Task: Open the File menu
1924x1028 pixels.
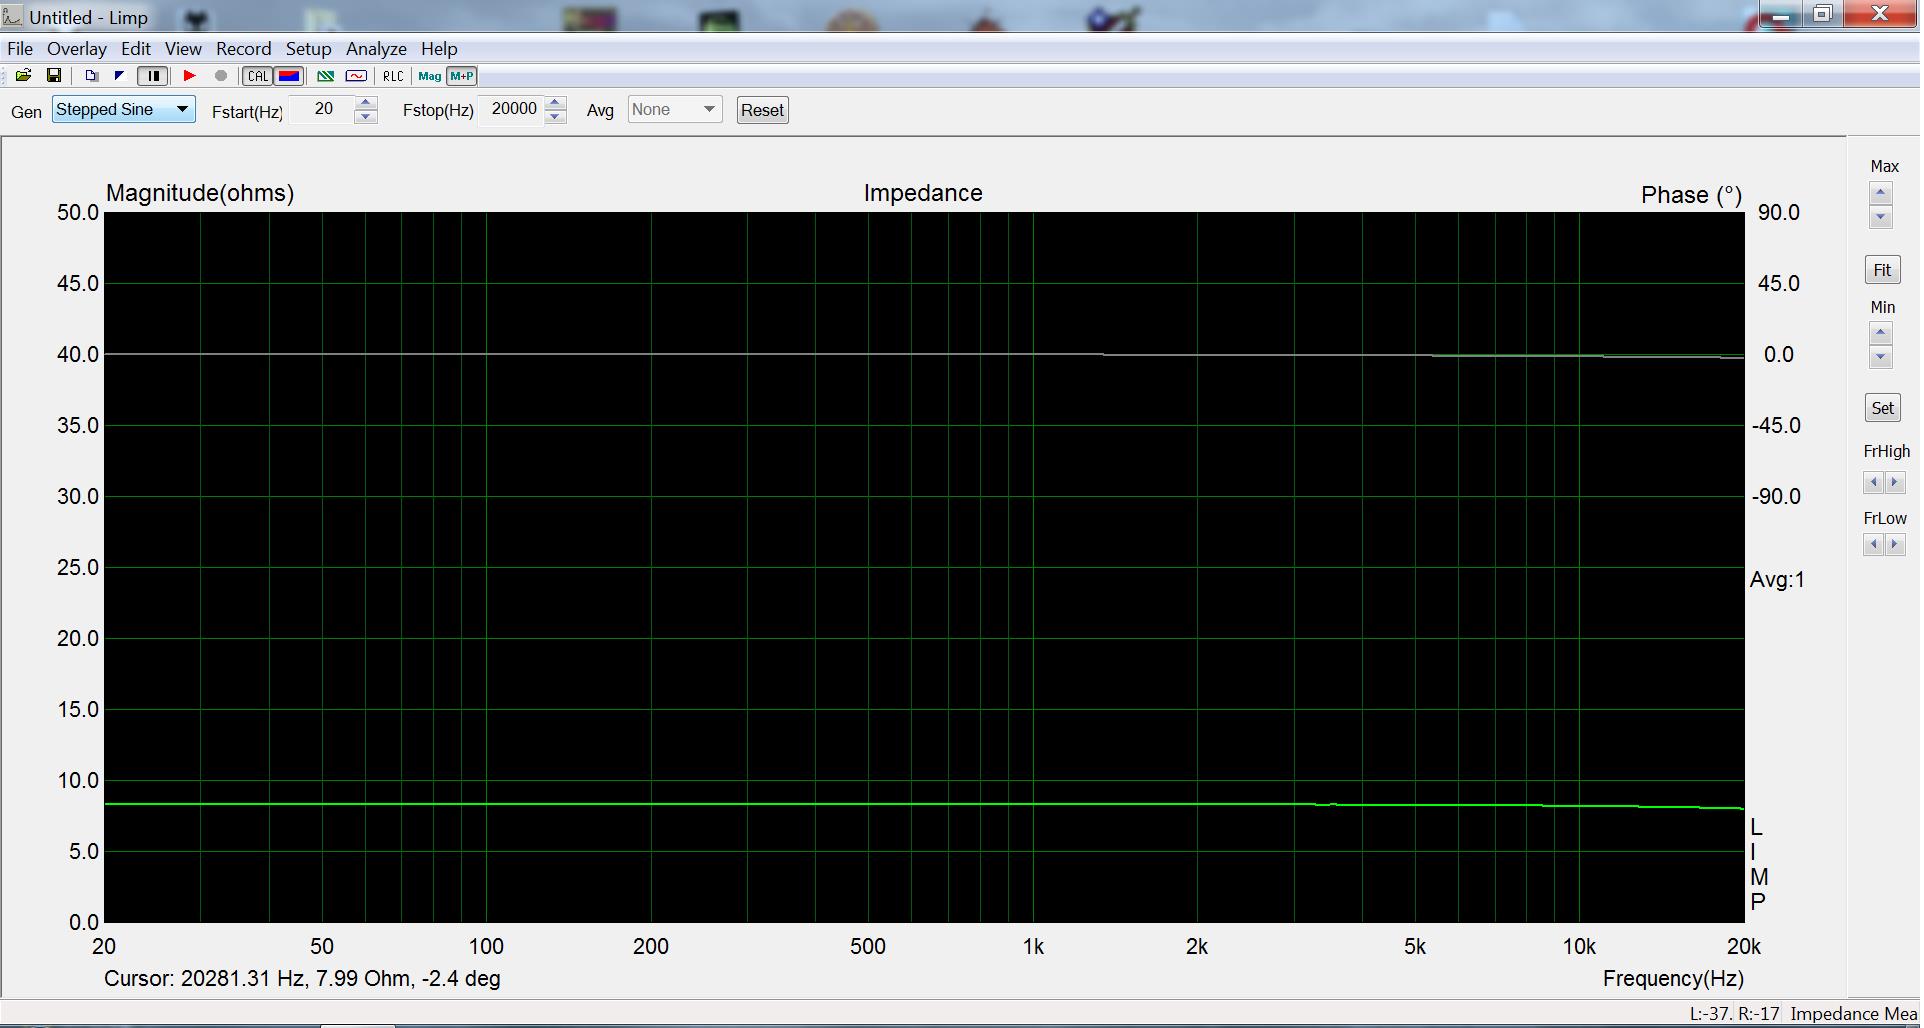Action: point(20,48)
